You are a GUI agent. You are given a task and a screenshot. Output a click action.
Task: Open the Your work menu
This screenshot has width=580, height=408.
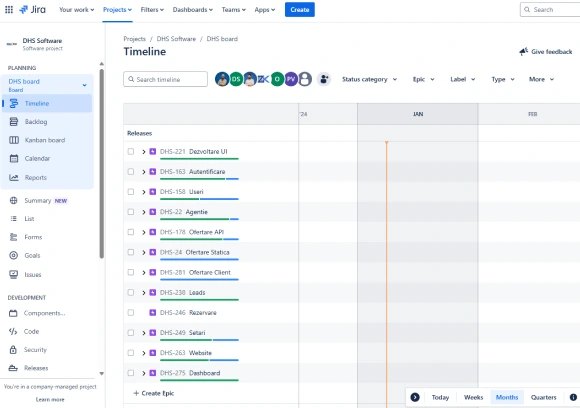(x=77, y=10)
